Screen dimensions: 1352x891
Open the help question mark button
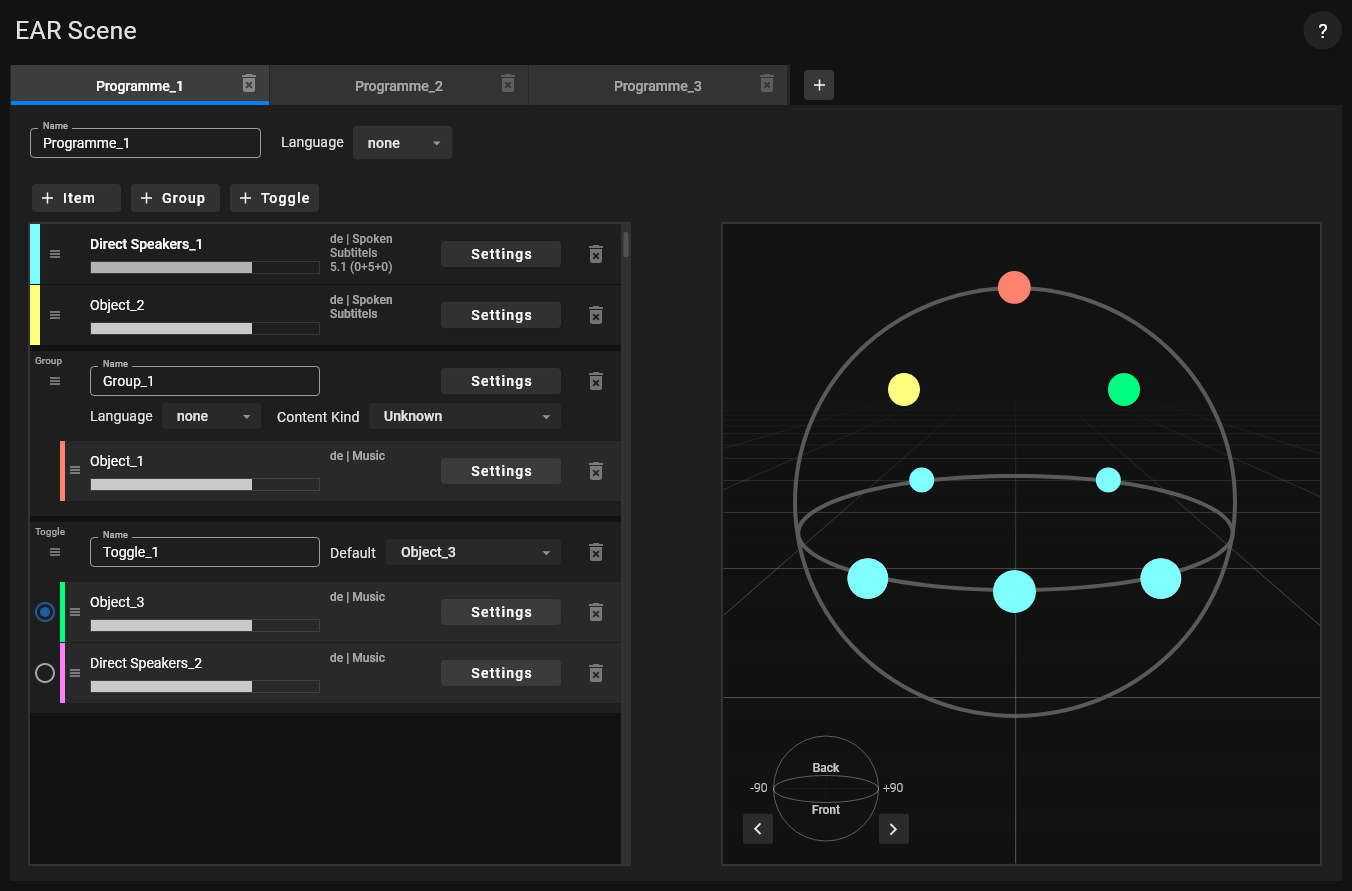click(1322, 31)
